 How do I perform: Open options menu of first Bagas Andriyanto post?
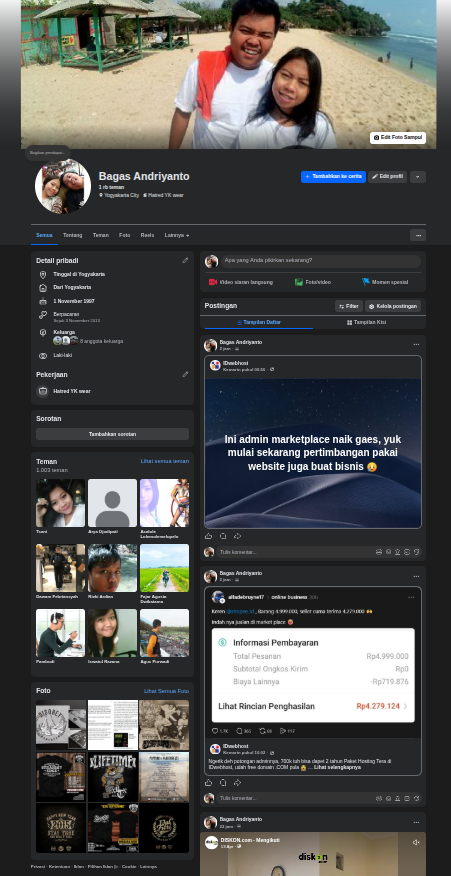416,345
